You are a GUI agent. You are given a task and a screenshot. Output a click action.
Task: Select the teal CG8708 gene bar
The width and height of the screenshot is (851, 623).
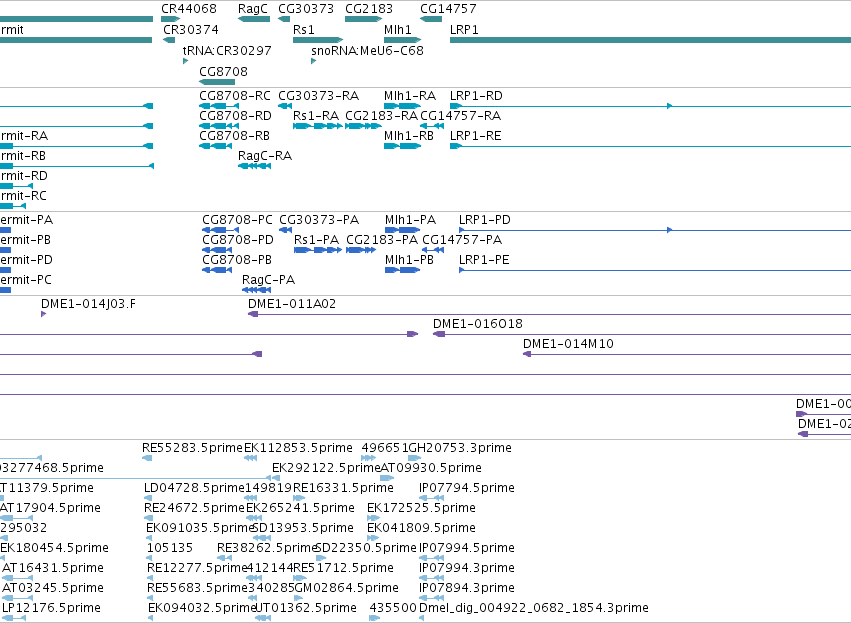pyautogui.click(x=217, y=82)
